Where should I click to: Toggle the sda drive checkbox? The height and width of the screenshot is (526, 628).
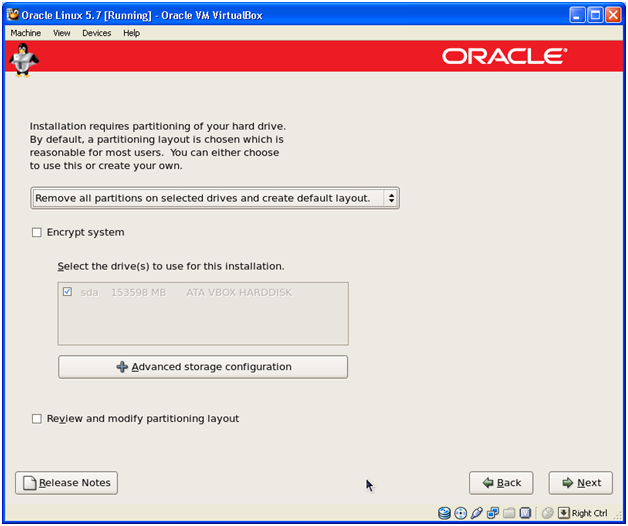point(67,292)
